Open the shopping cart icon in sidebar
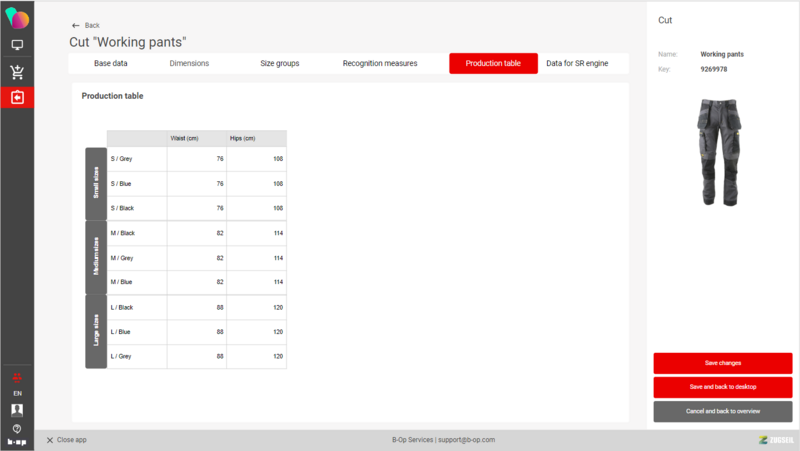Viewport: 800px width, 451px height. 17,72
